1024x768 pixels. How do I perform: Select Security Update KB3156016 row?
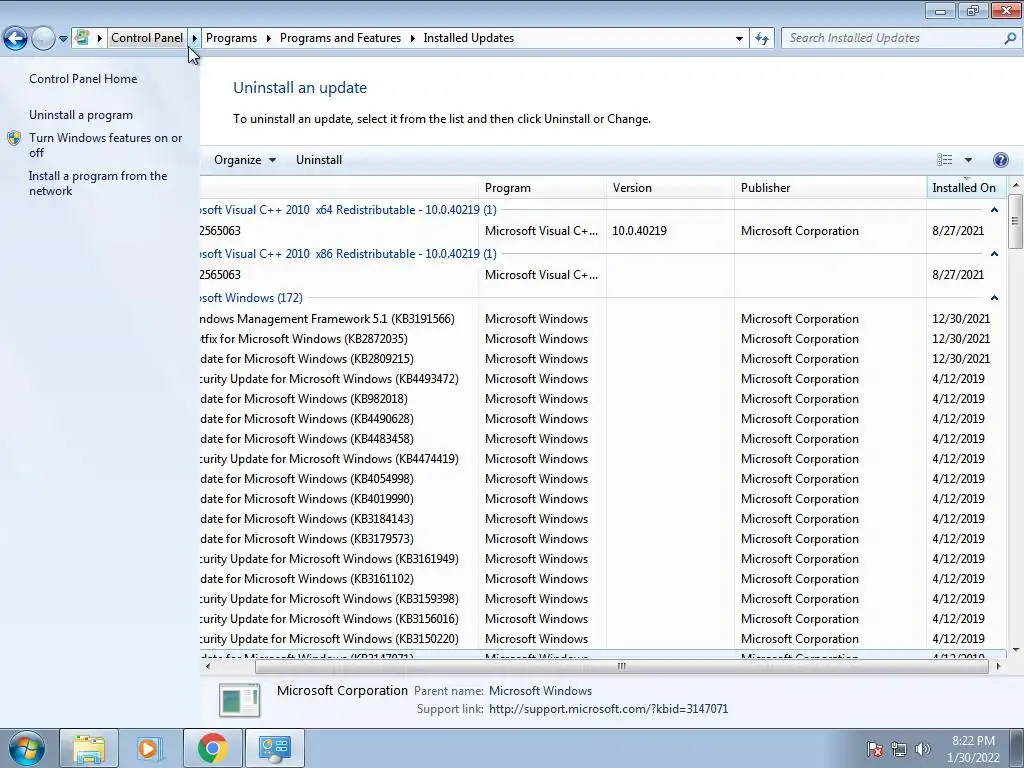coord(603,619)
